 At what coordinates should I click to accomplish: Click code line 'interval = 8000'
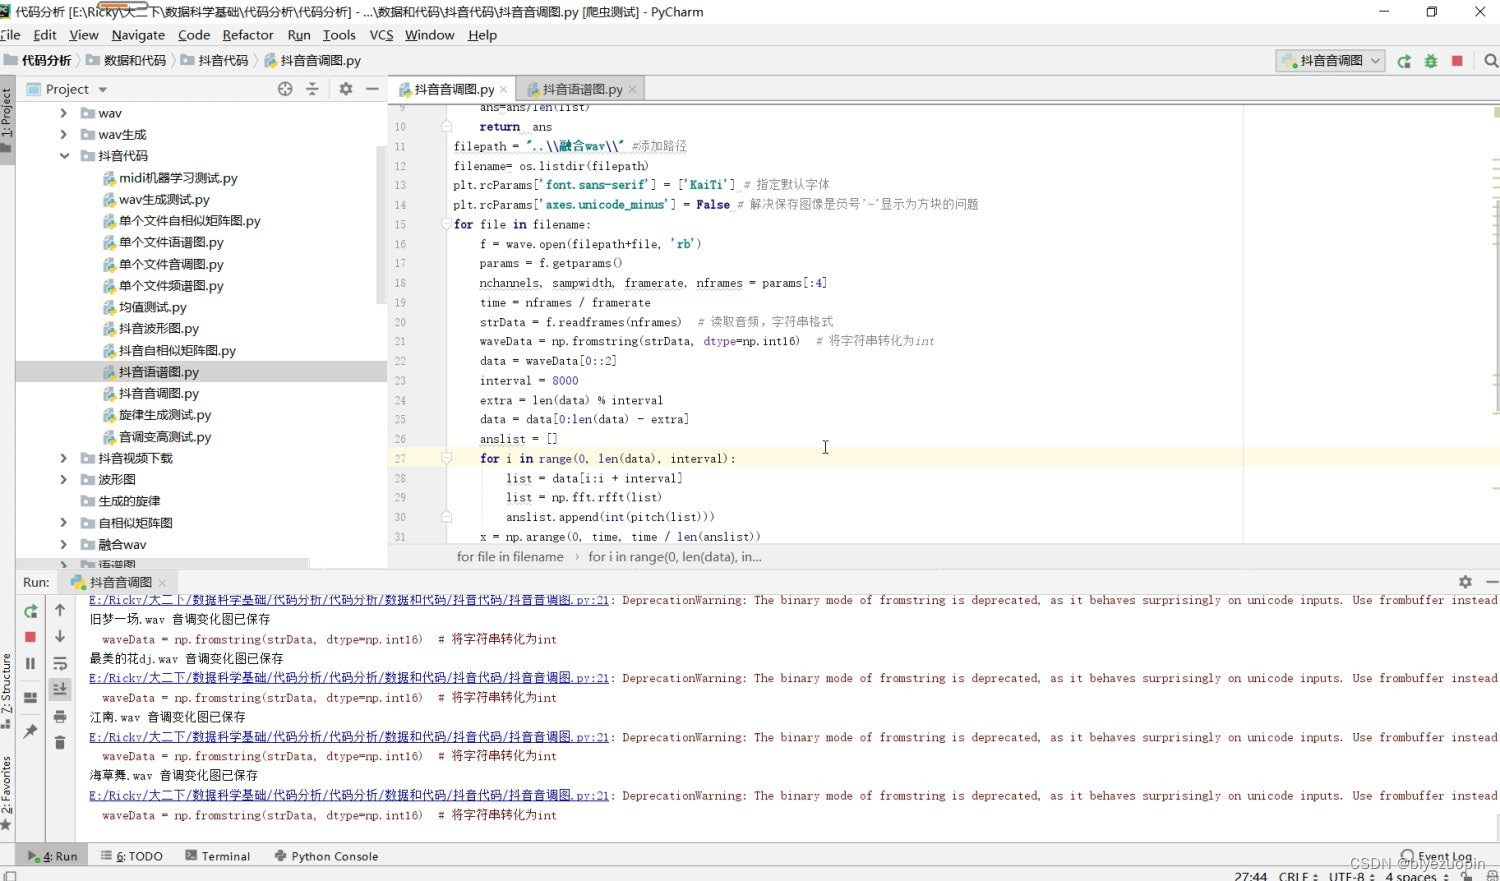pyautogui.click(x=529, y=381)
